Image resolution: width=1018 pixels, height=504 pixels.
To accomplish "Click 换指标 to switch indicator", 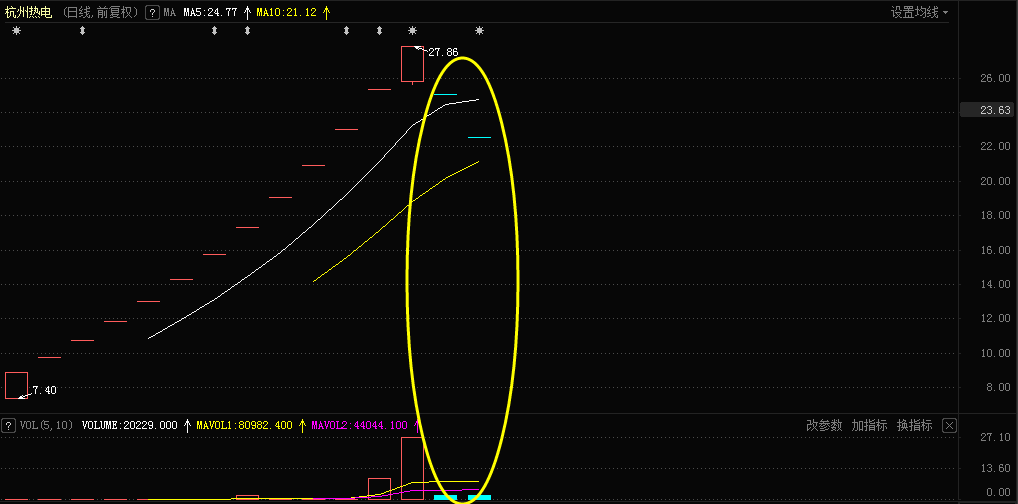I will click(x=914, y=426).
